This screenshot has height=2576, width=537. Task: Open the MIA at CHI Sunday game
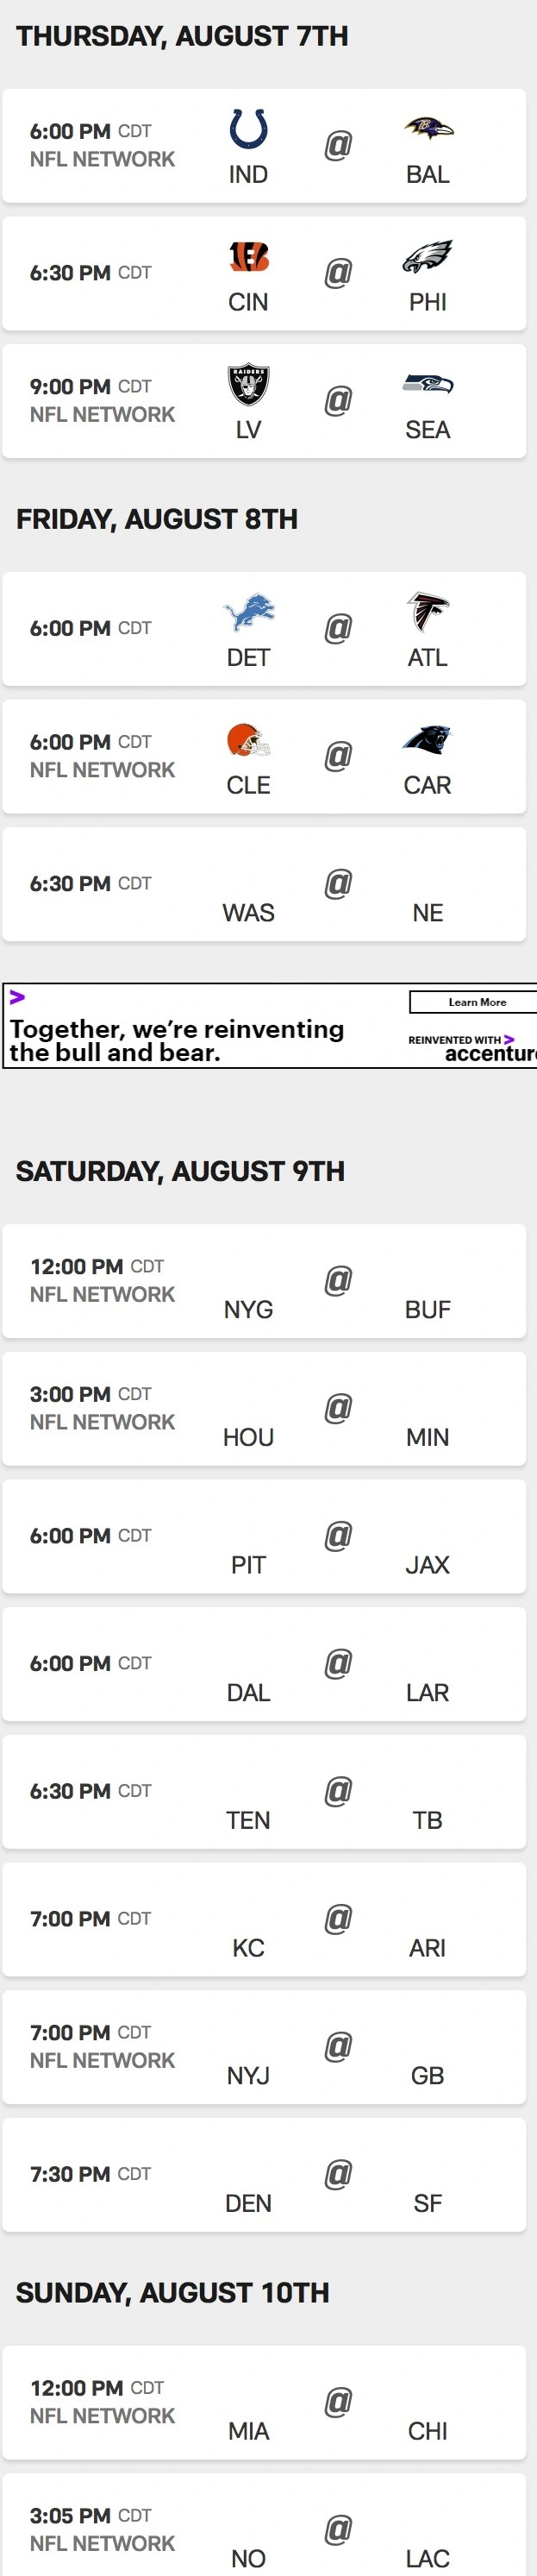tap(264, 2403)
